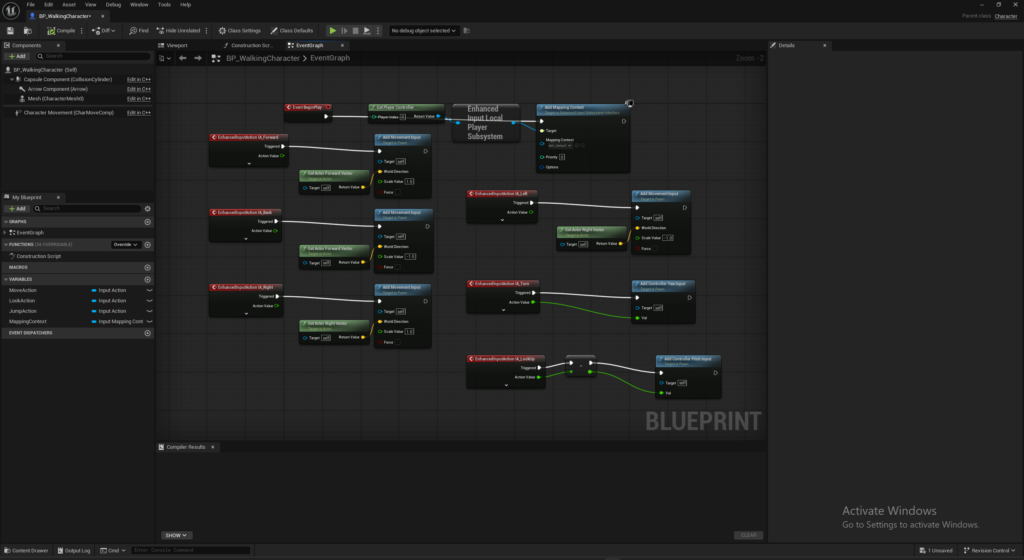The width and height of the screenshot is (1024, 560).
Task: Open play options three-dot menu
Action: (x=377, y=31)
